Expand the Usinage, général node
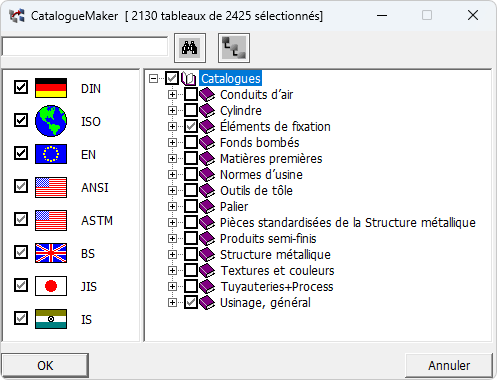The width and height of the screenshot is (497, 380). (x=172, y=303)
